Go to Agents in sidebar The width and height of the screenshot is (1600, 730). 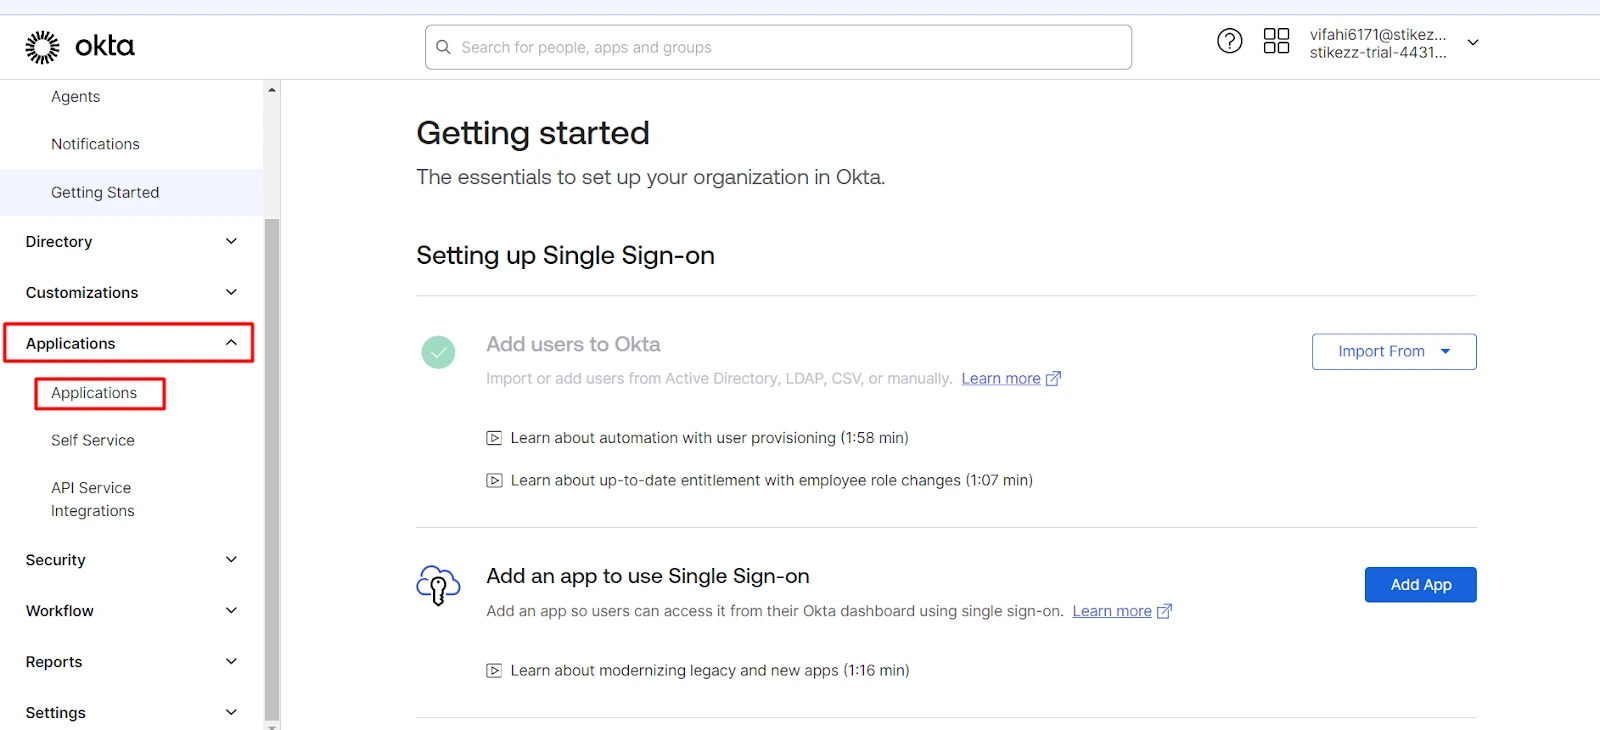(76, 97)
